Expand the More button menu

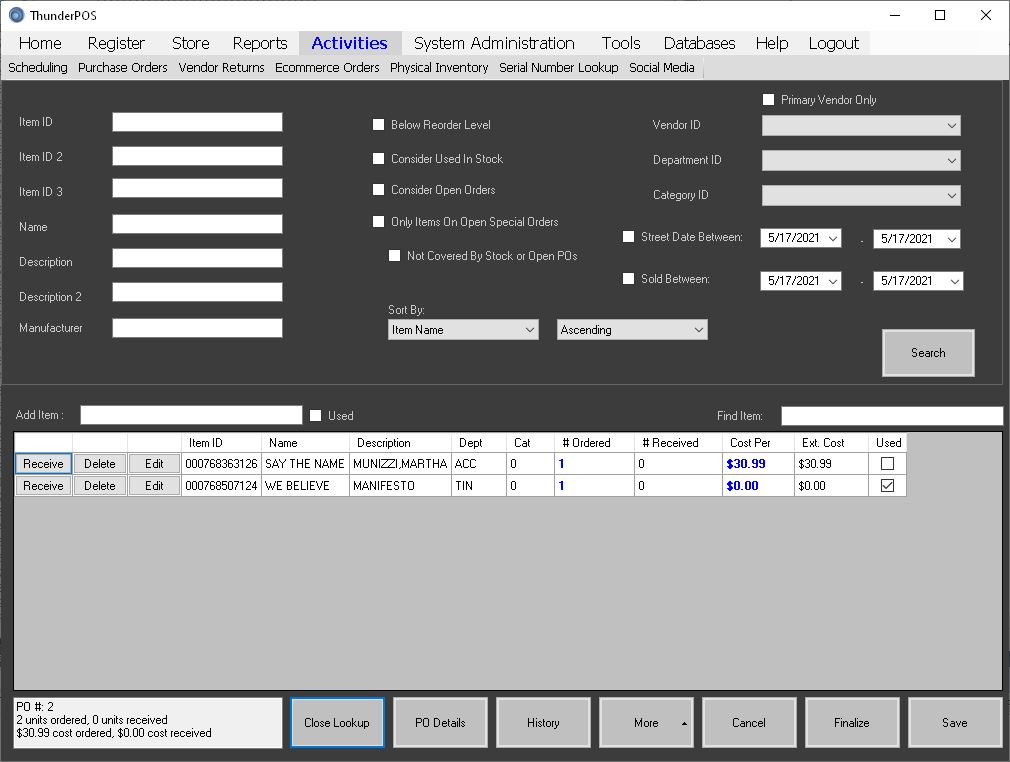coord(646,723)
